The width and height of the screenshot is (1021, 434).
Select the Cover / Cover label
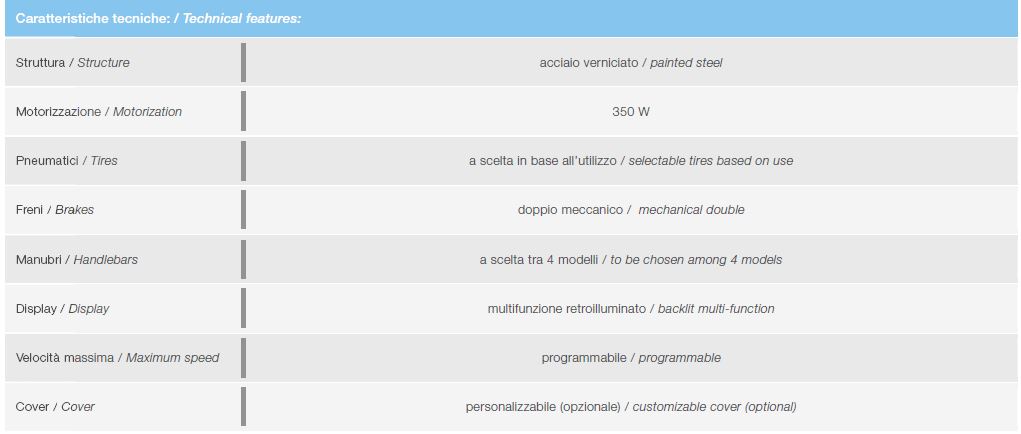point(55,407)
